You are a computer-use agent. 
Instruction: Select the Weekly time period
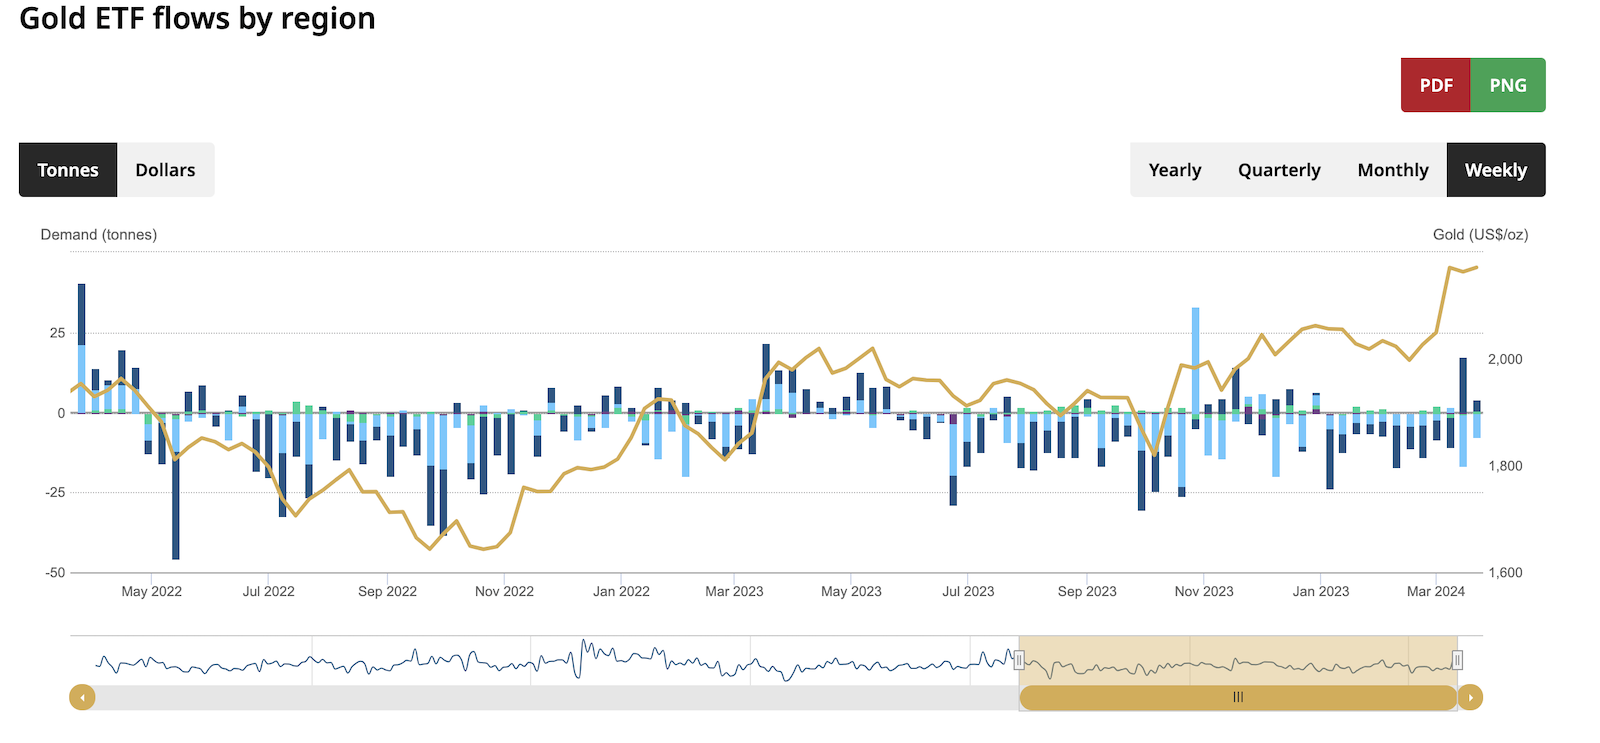coord(1495,170)
